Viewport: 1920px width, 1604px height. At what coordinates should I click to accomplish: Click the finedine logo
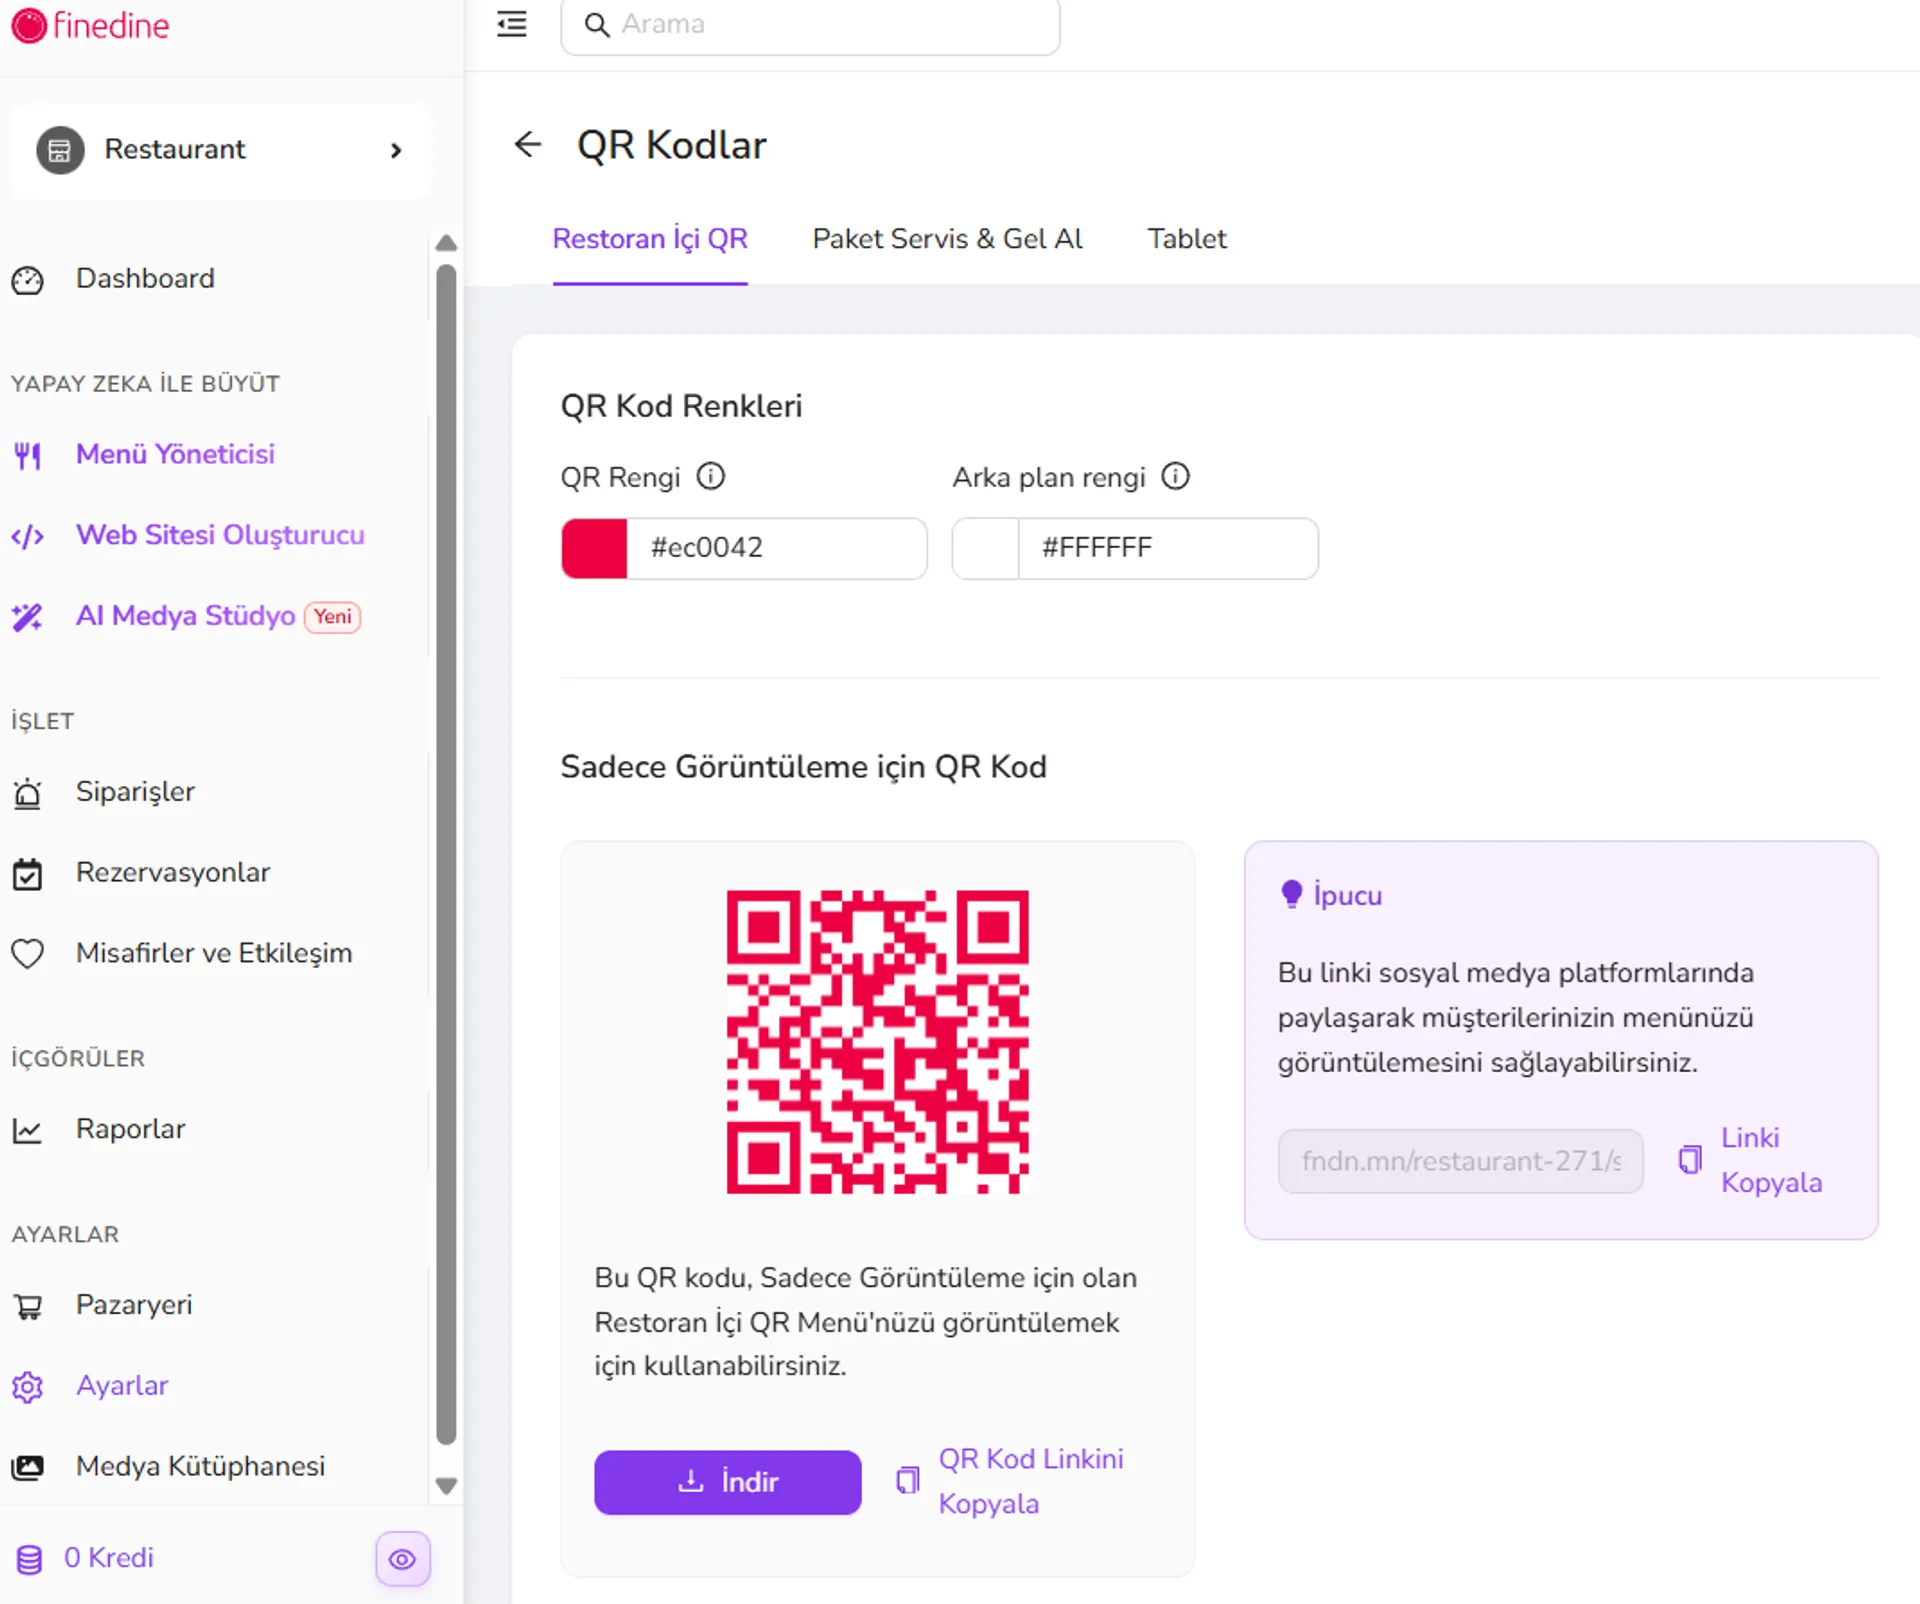tap(90, 25)
